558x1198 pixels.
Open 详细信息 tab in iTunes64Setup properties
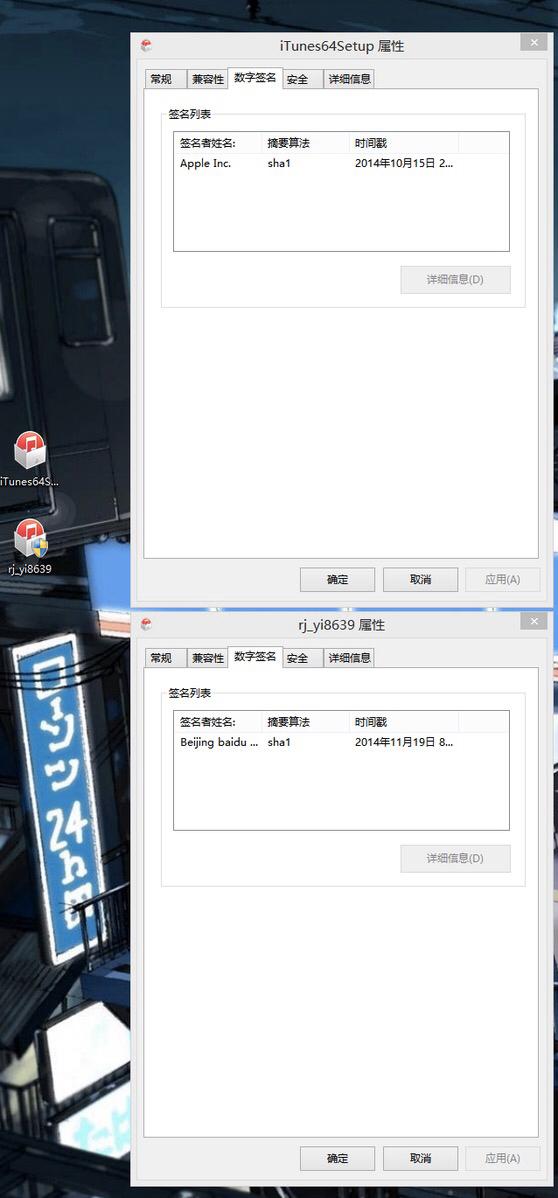click(349, 79)
